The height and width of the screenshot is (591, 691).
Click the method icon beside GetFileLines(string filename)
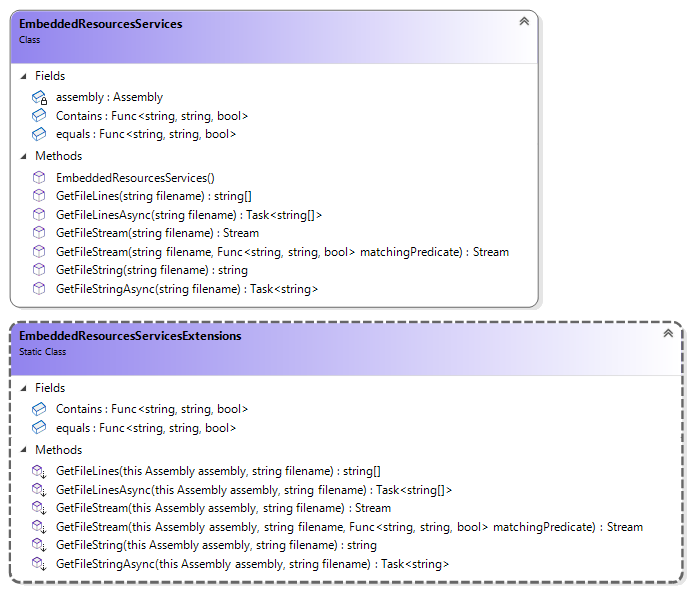click(39, 196)
